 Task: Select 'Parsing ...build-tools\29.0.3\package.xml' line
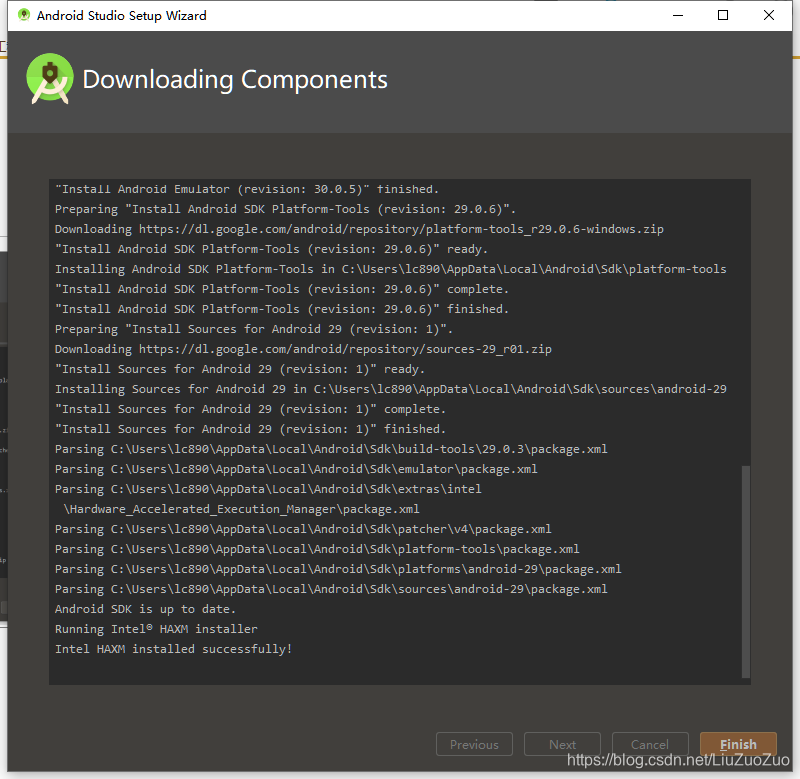(x=331, y=449)
